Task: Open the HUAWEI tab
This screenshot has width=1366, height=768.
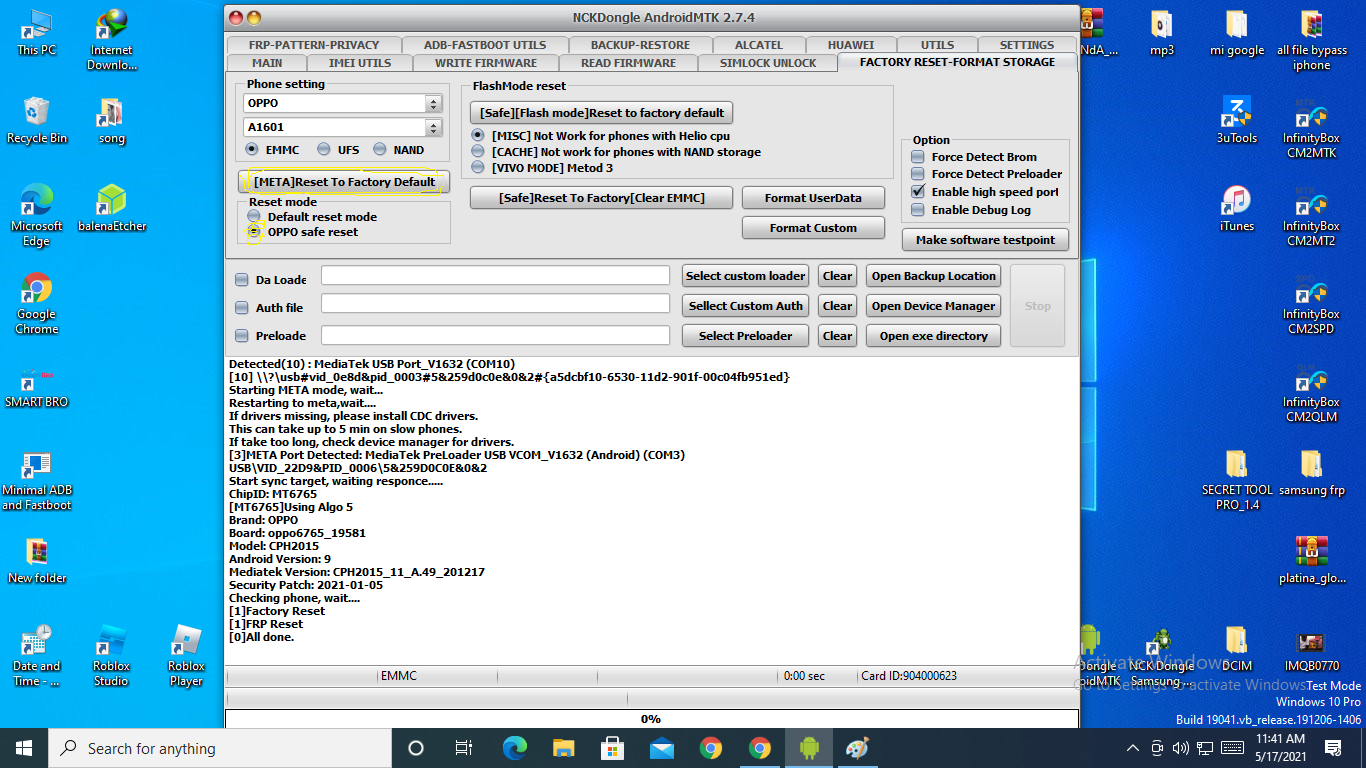Action: click(x=851, y=44)
